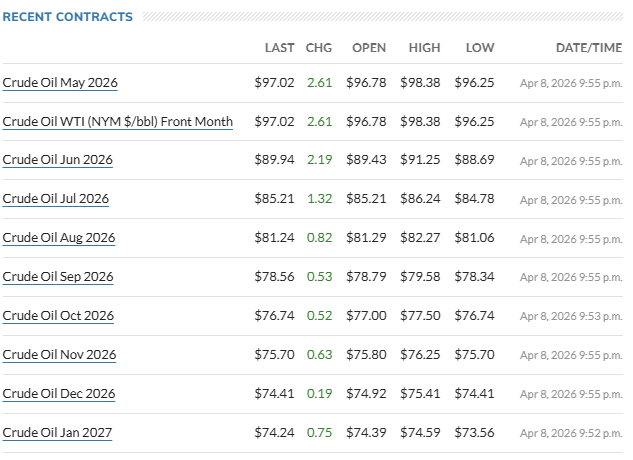
Task: Select the $81.24 last price for Aug 2026
Action: click(x=274, y=238)
